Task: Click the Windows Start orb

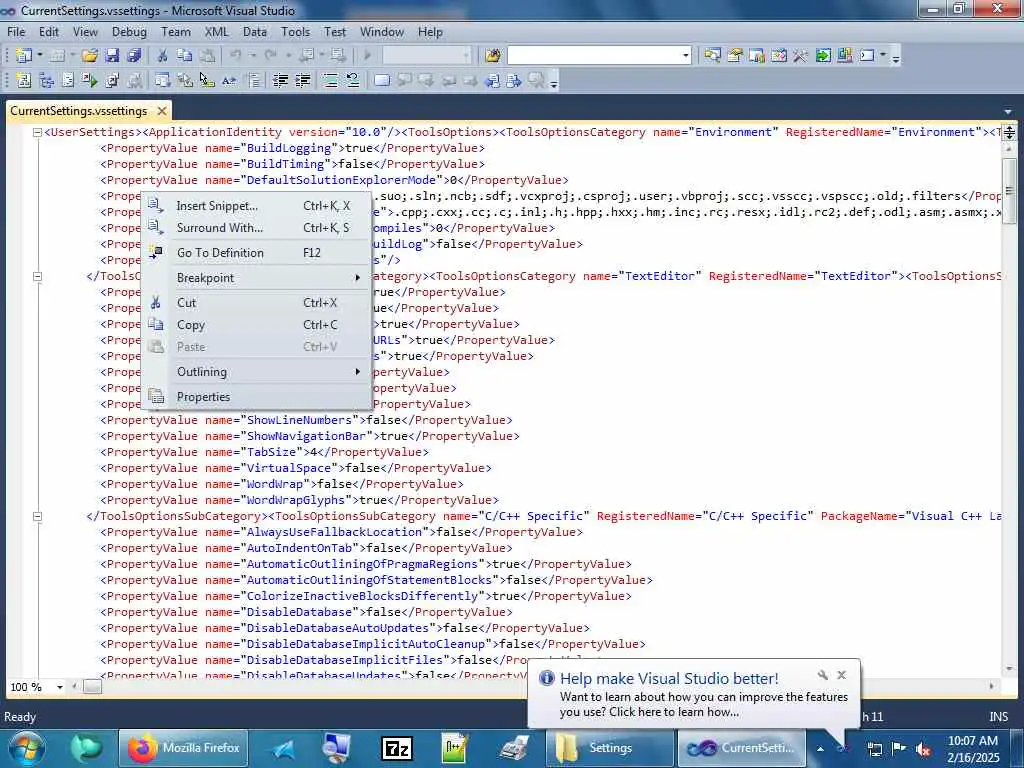Action: point(25,748)
